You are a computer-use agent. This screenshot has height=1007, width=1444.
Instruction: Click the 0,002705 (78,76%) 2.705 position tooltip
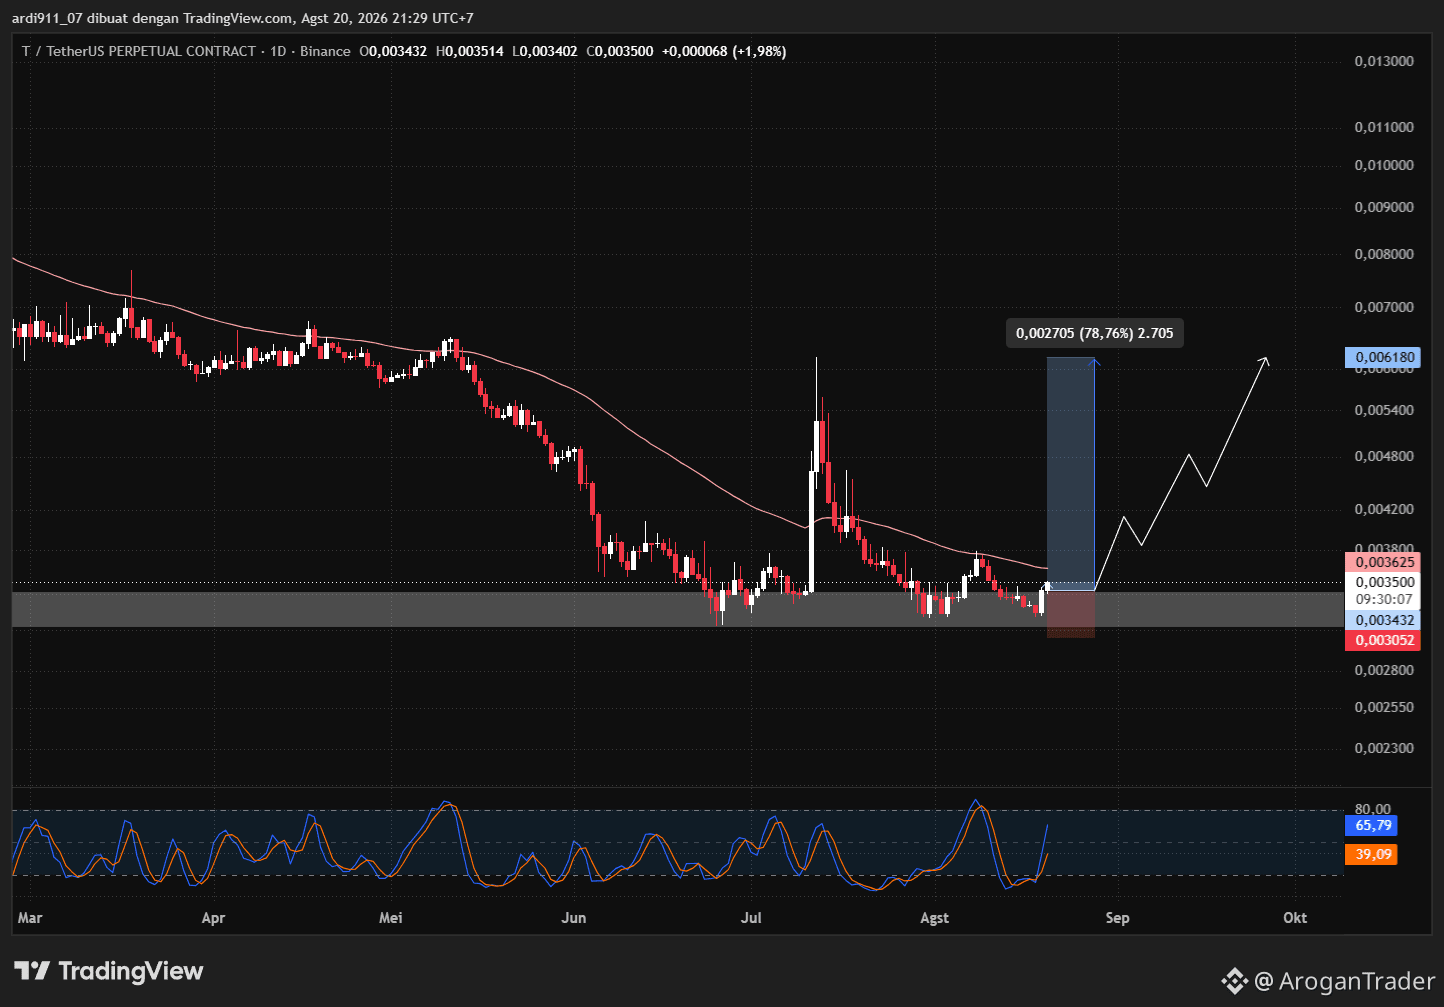[1095, 333]
